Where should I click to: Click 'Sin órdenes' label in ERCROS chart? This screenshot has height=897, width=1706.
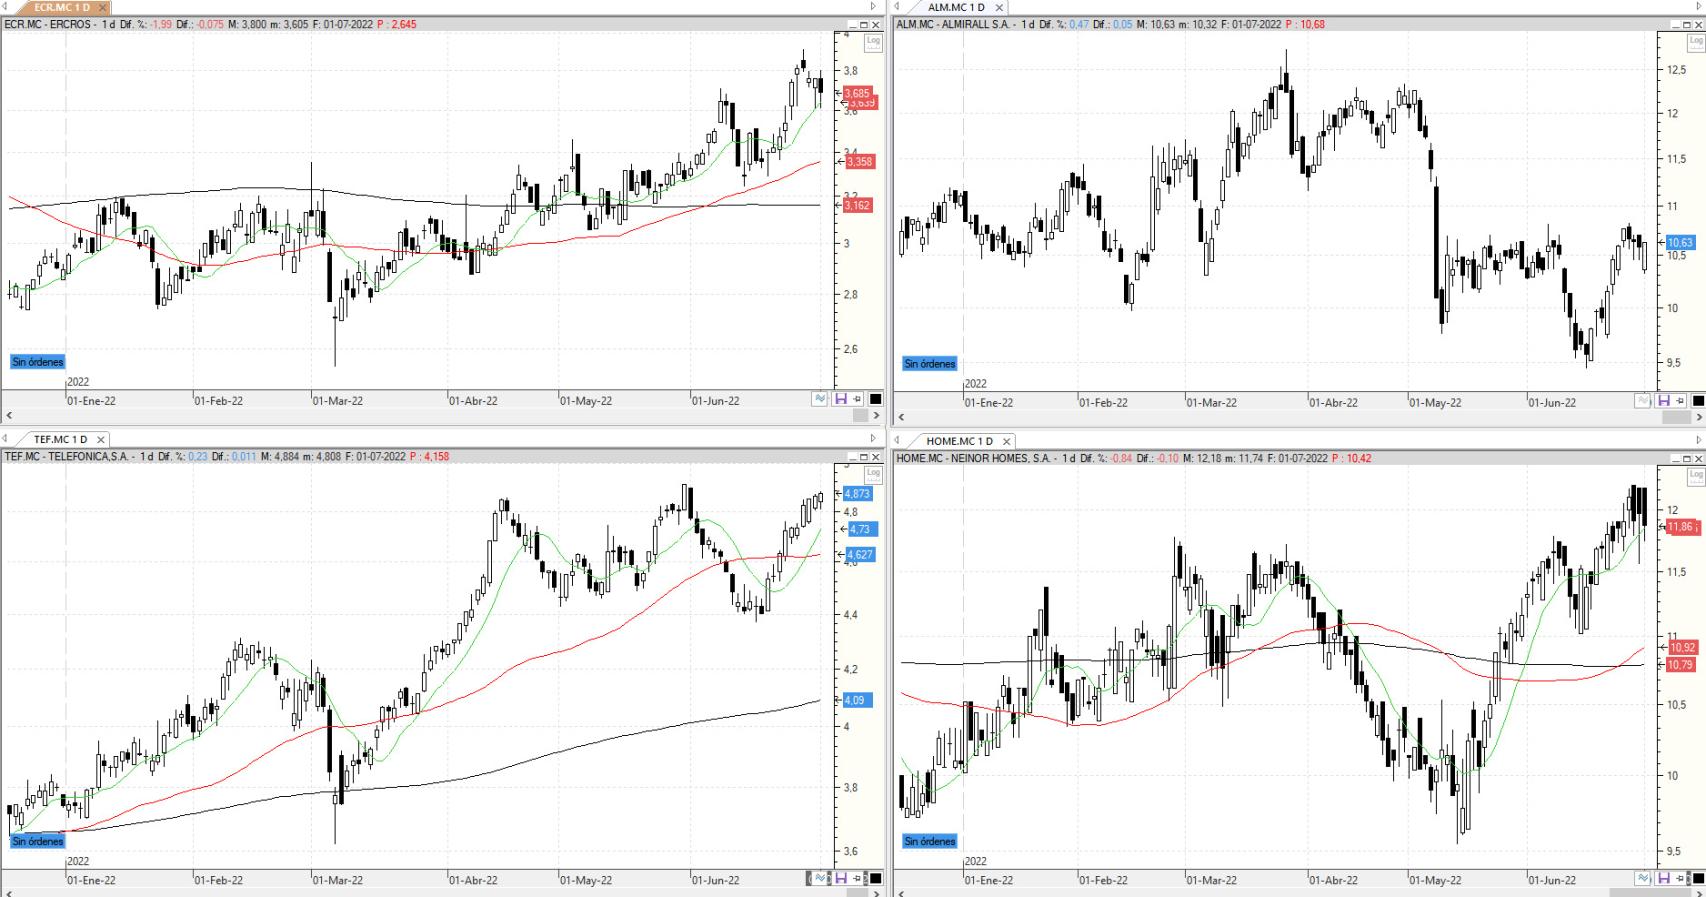click(x=38, y=362)
